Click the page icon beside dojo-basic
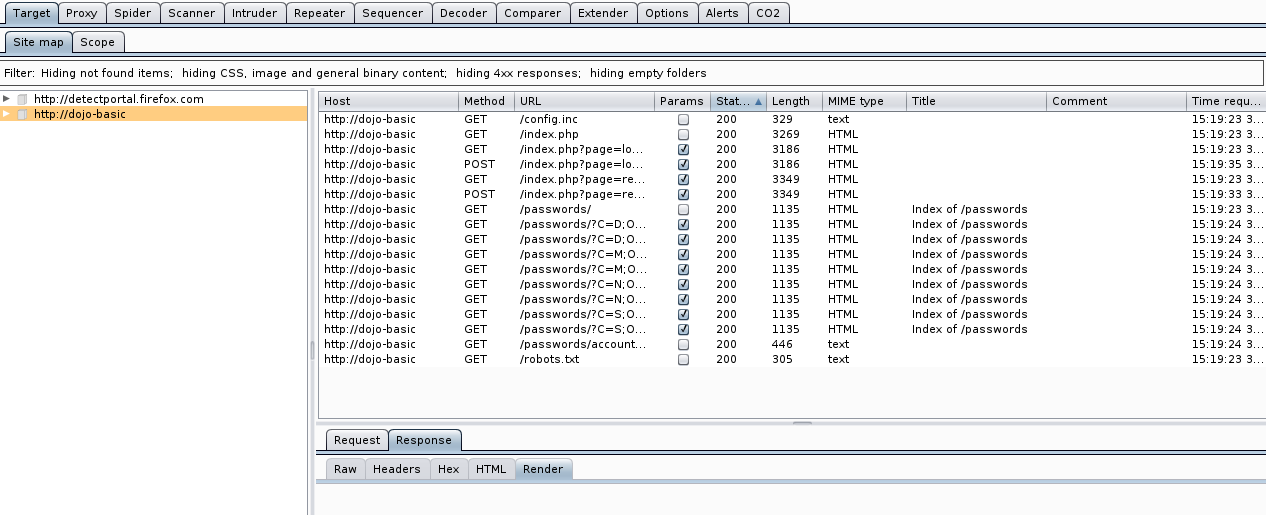The height and width of the screenshot is (515, 1266). (x=22, y=114)
